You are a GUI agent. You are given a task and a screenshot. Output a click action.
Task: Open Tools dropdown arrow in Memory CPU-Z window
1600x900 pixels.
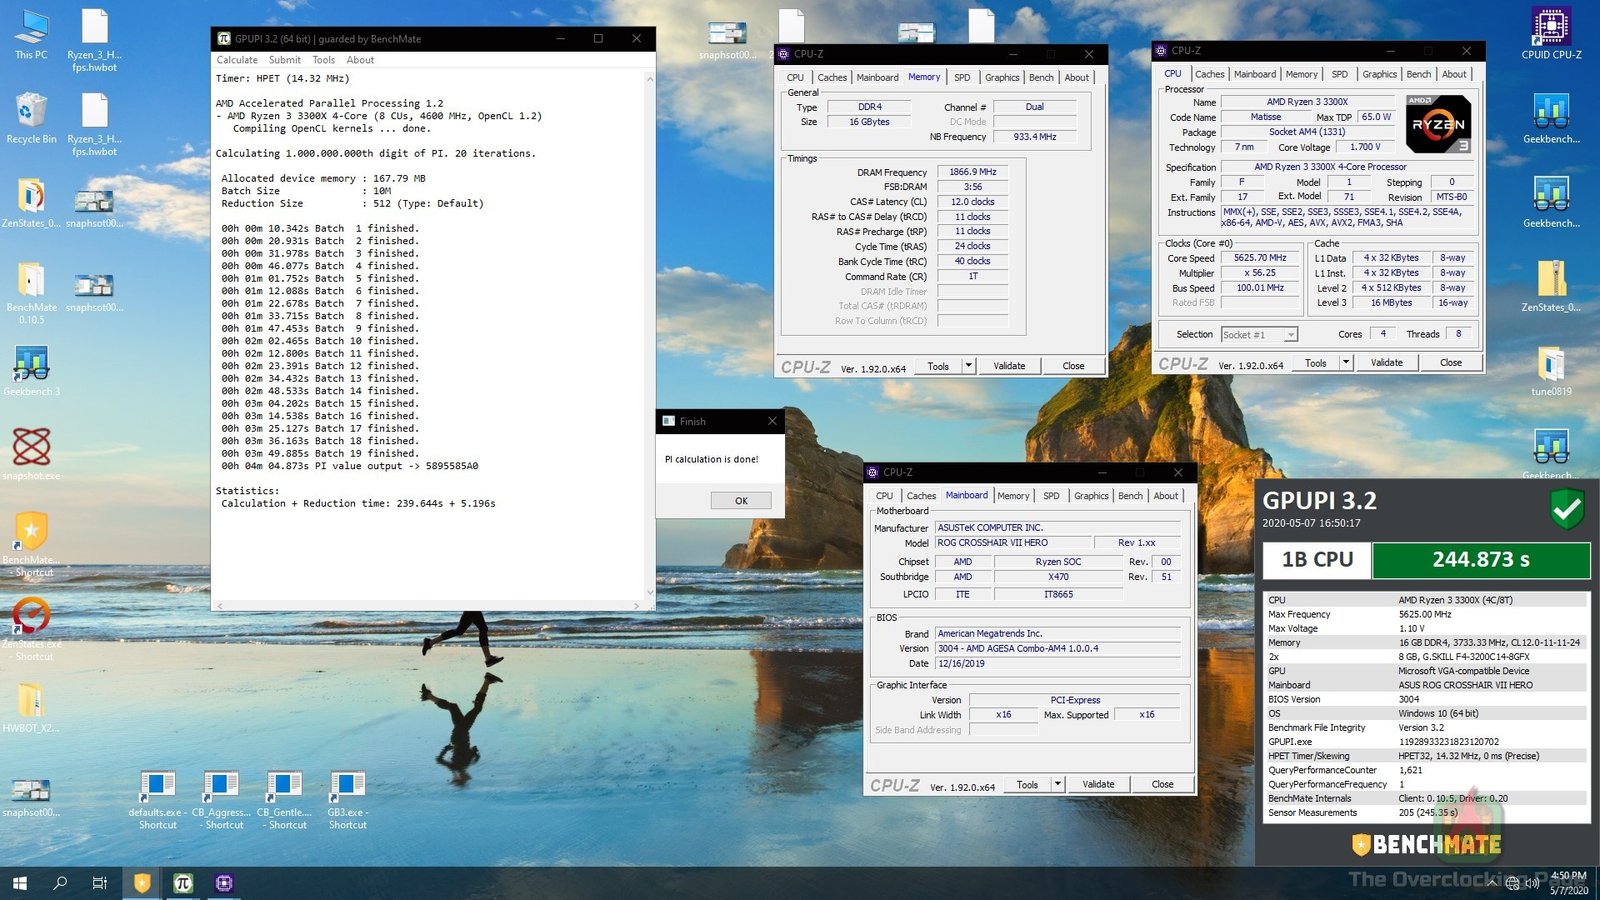tap(968, 366)
